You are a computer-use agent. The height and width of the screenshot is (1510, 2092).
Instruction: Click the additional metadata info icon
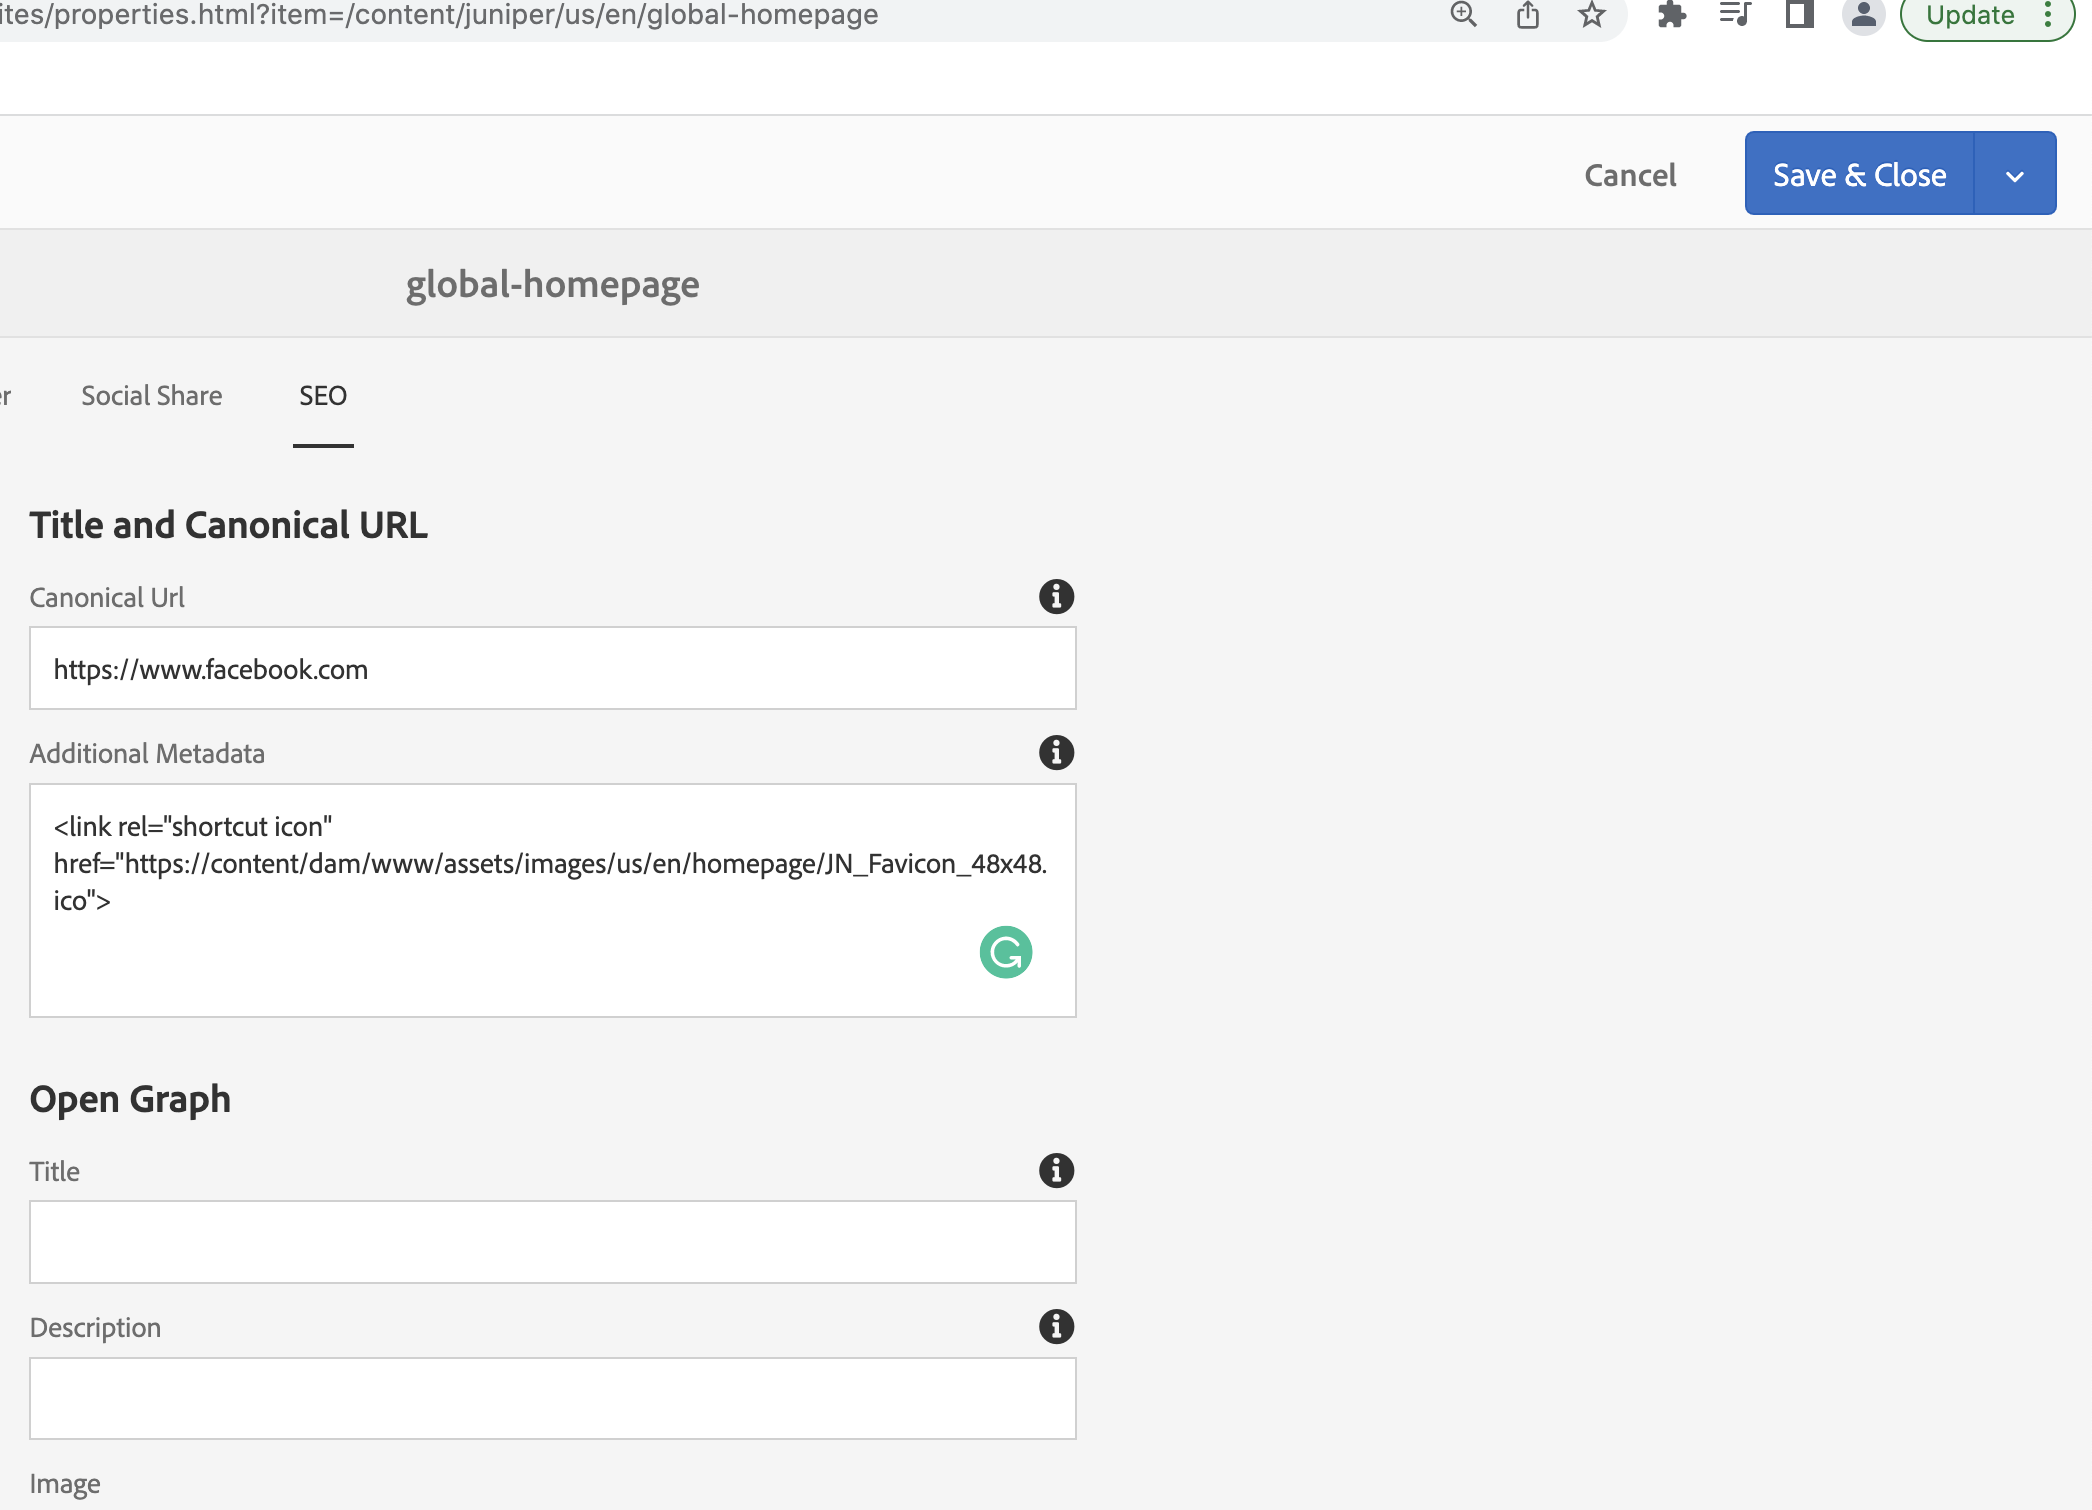[1056, 752]
